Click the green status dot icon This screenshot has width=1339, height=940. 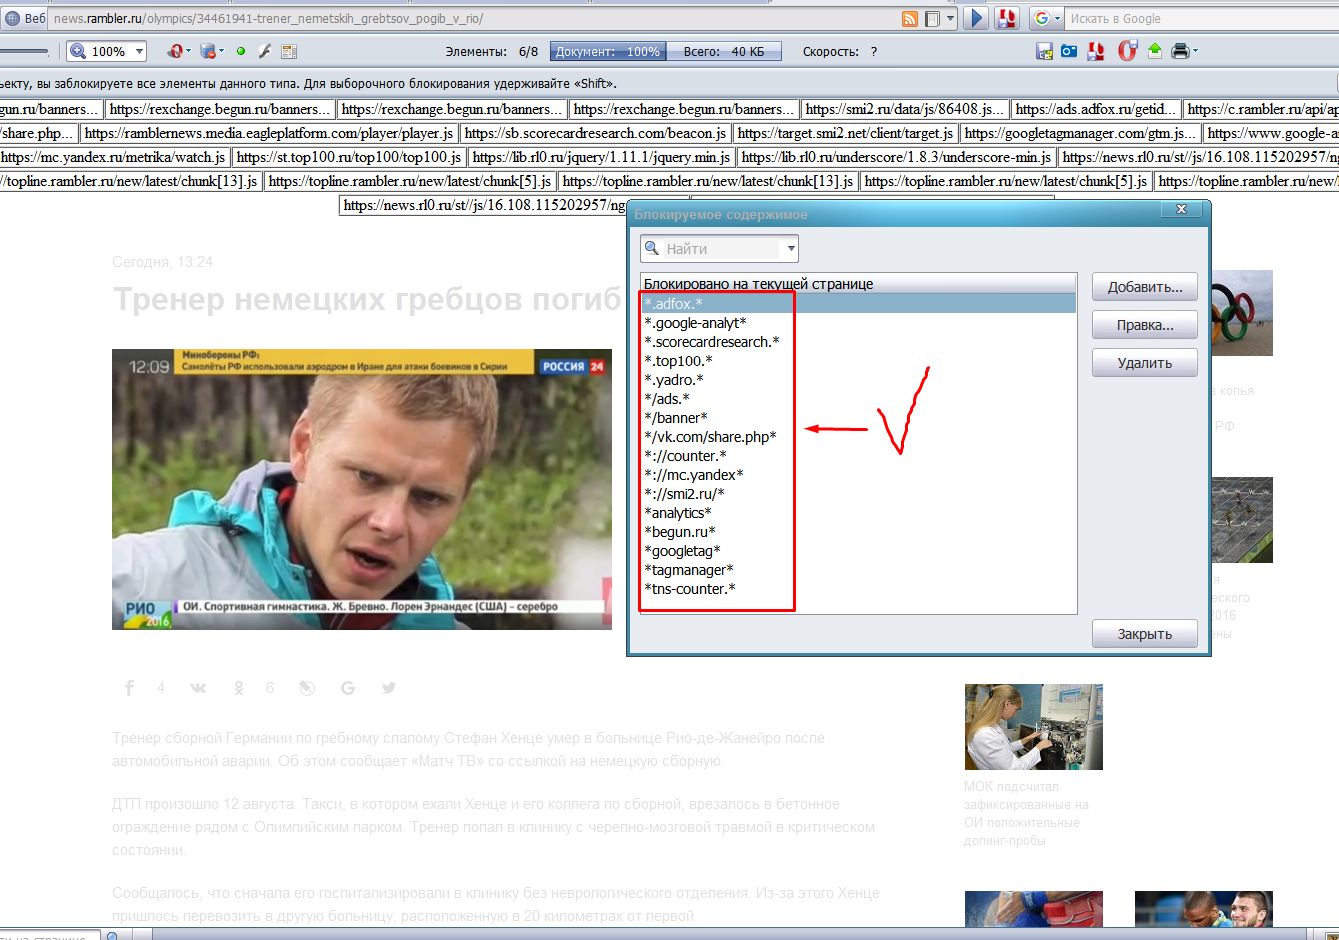pos(240,51)
